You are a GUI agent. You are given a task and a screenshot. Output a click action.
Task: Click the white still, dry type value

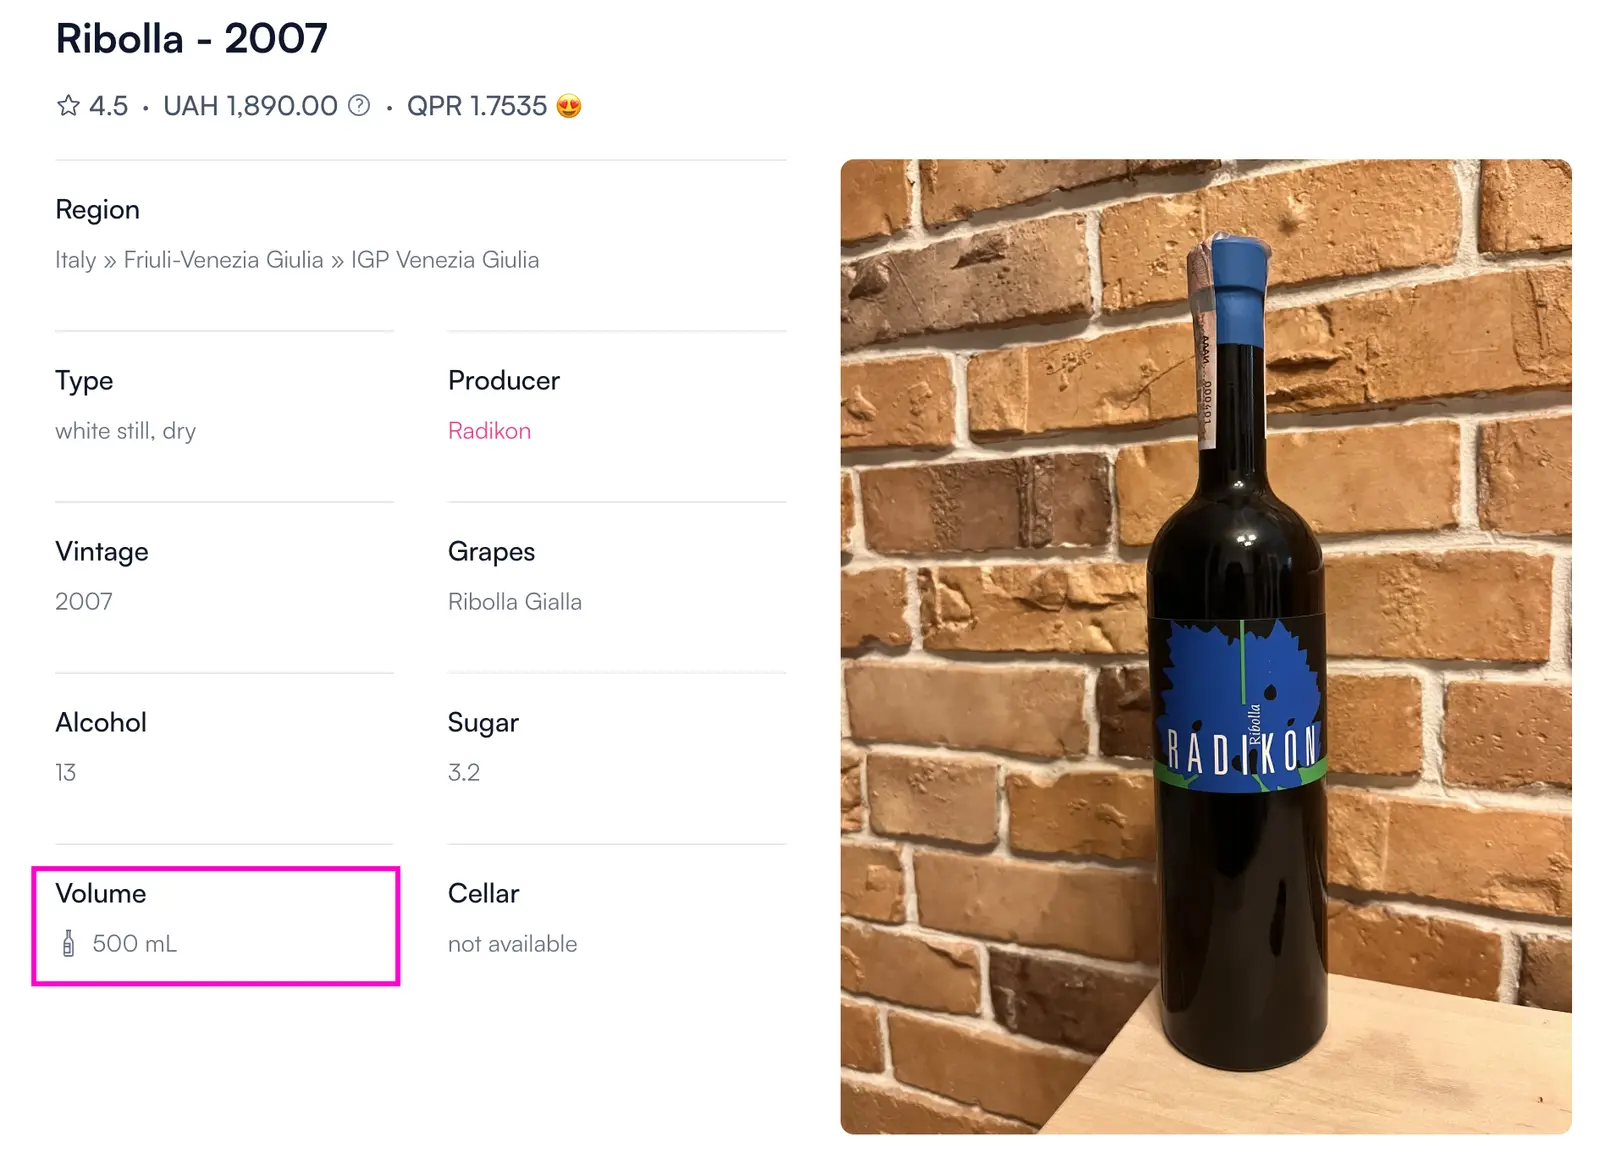coord(125,431)
